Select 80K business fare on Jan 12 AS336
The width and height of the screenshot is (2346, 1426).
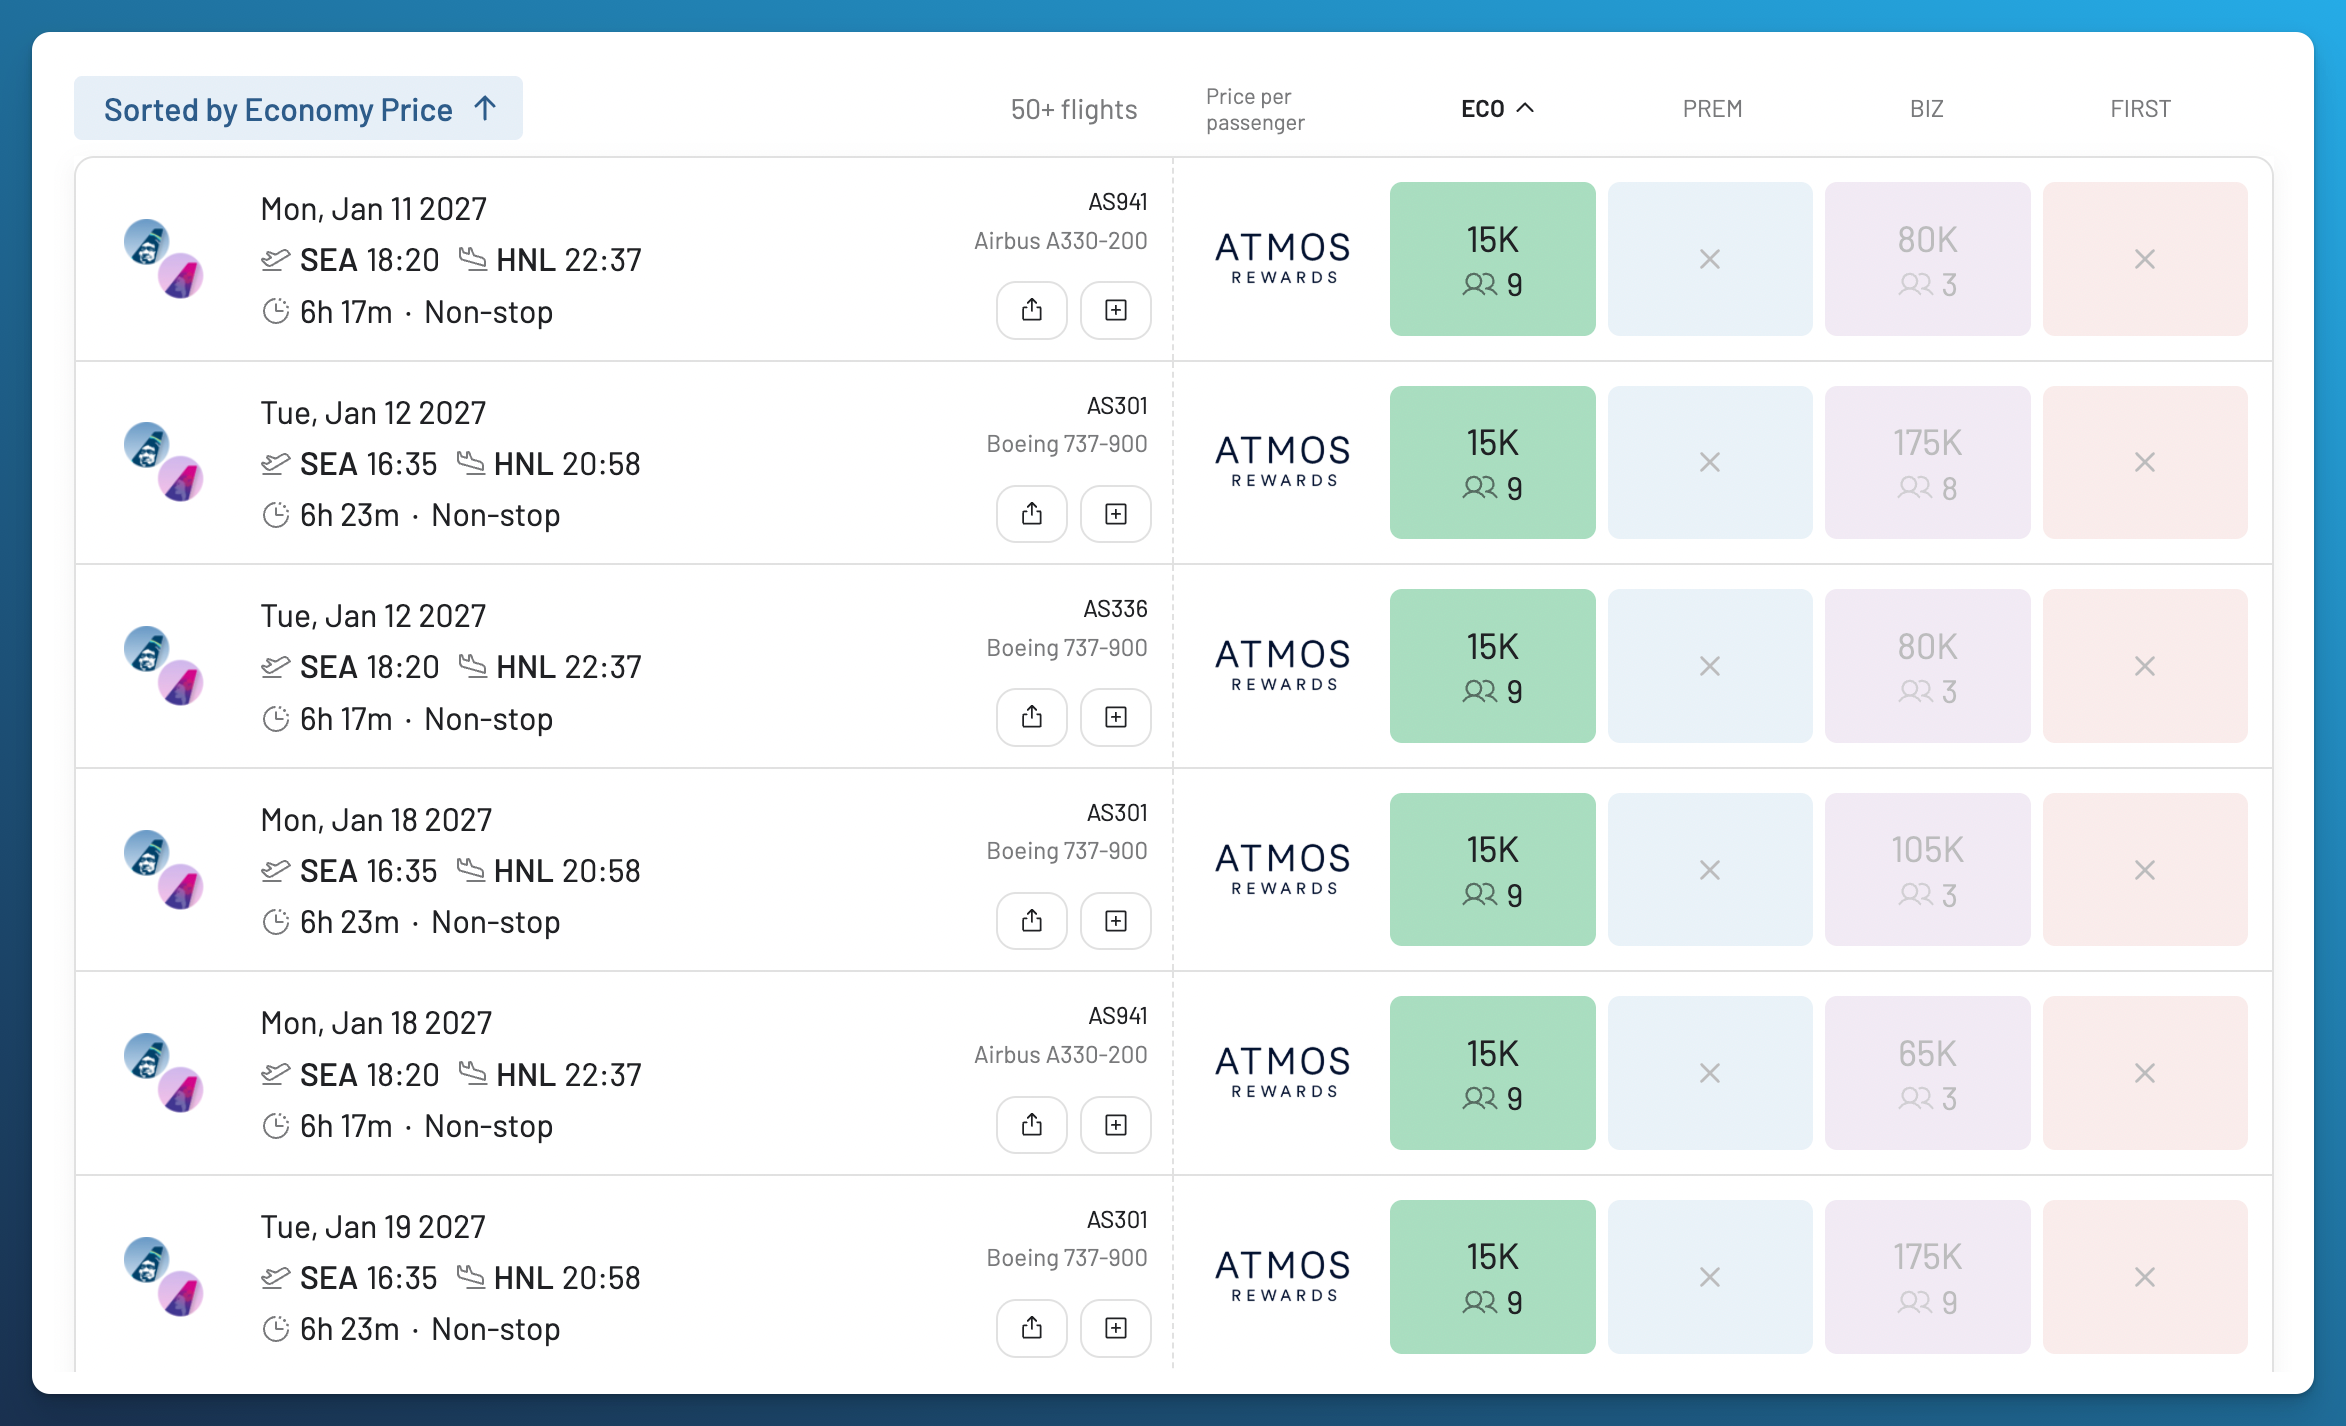[x=1927, y=666]
